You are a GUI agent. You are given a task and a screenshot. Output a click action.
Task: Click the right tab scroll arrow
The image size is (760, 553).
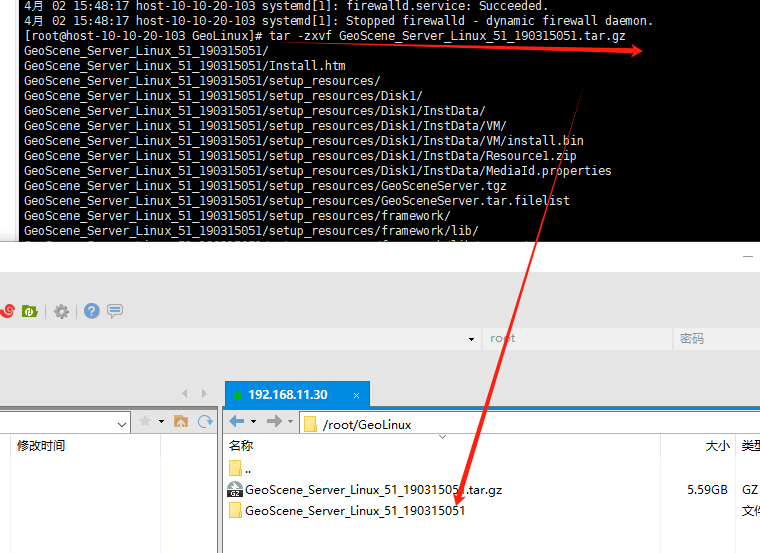coord(204,394)
